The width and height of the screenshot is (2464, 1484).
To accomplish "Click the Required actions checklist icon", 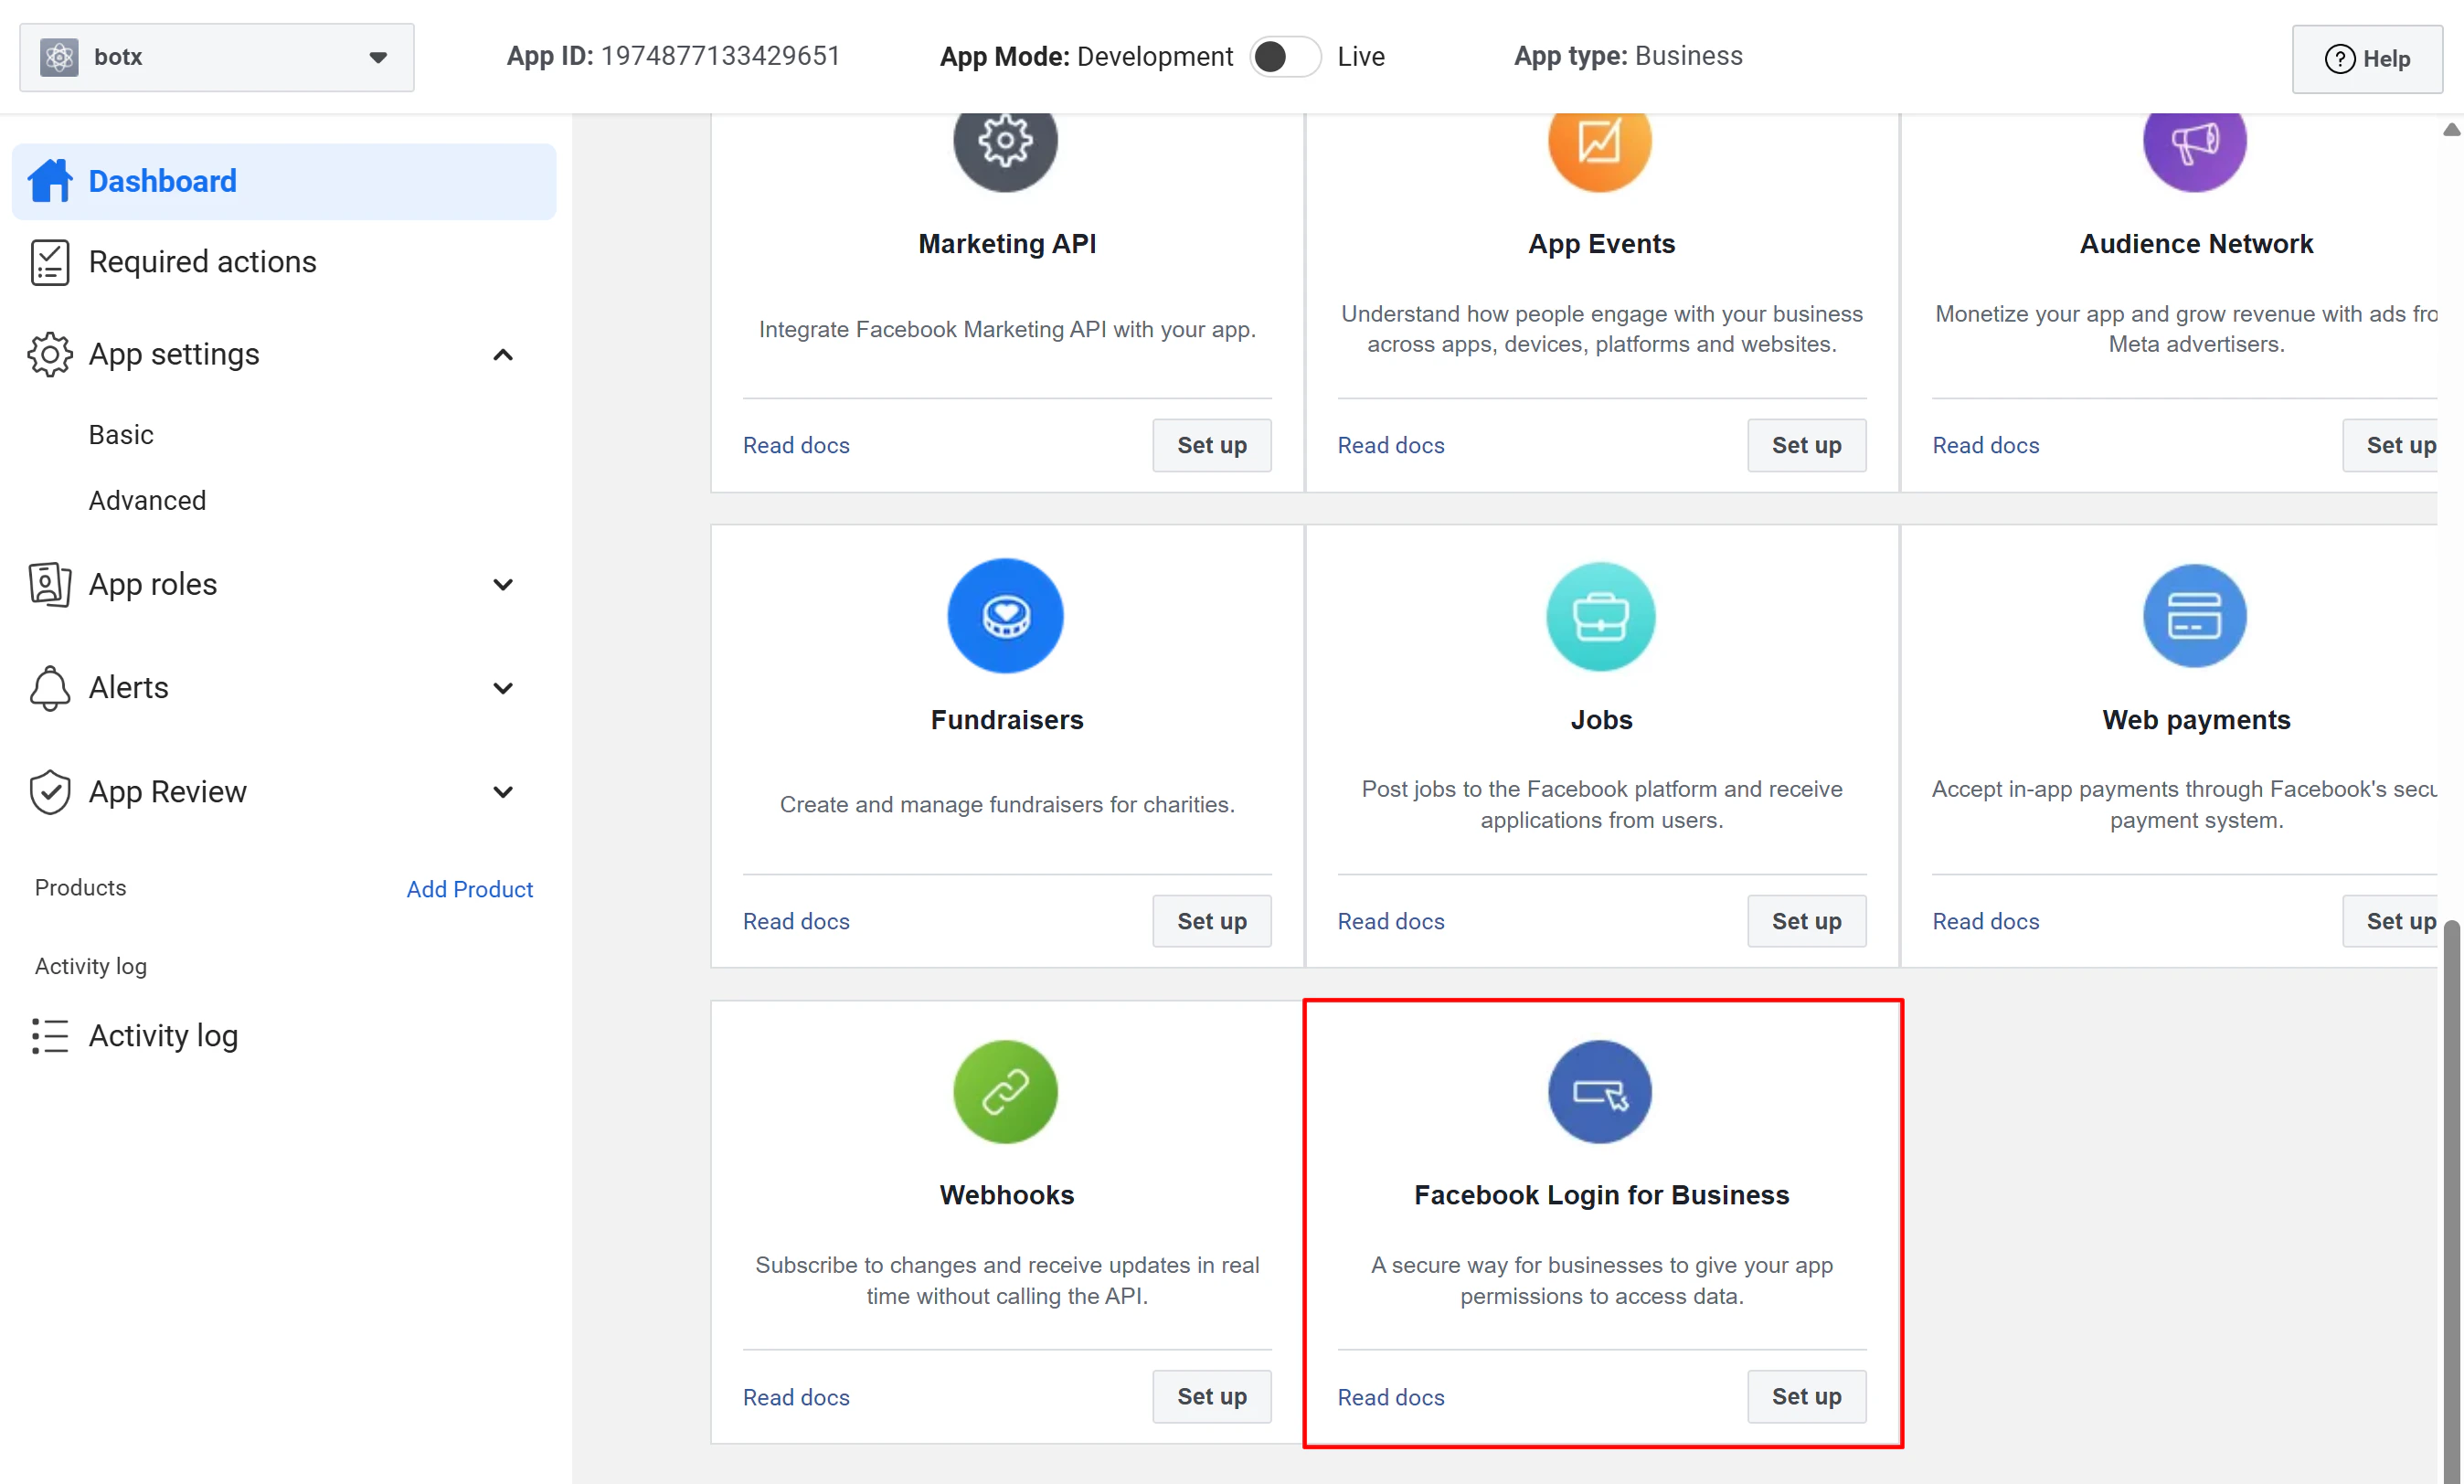I will pyautogui.click(x=50, y=262).
